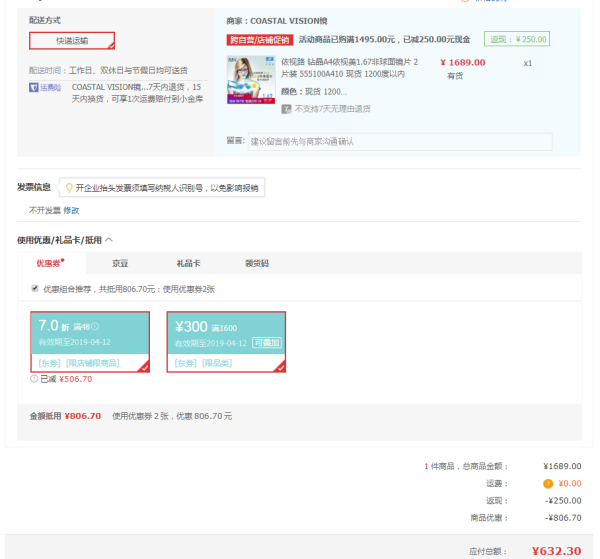
Task: Click the 商品优惠 -¥806.70 value
Action: [x=563, y=518]
